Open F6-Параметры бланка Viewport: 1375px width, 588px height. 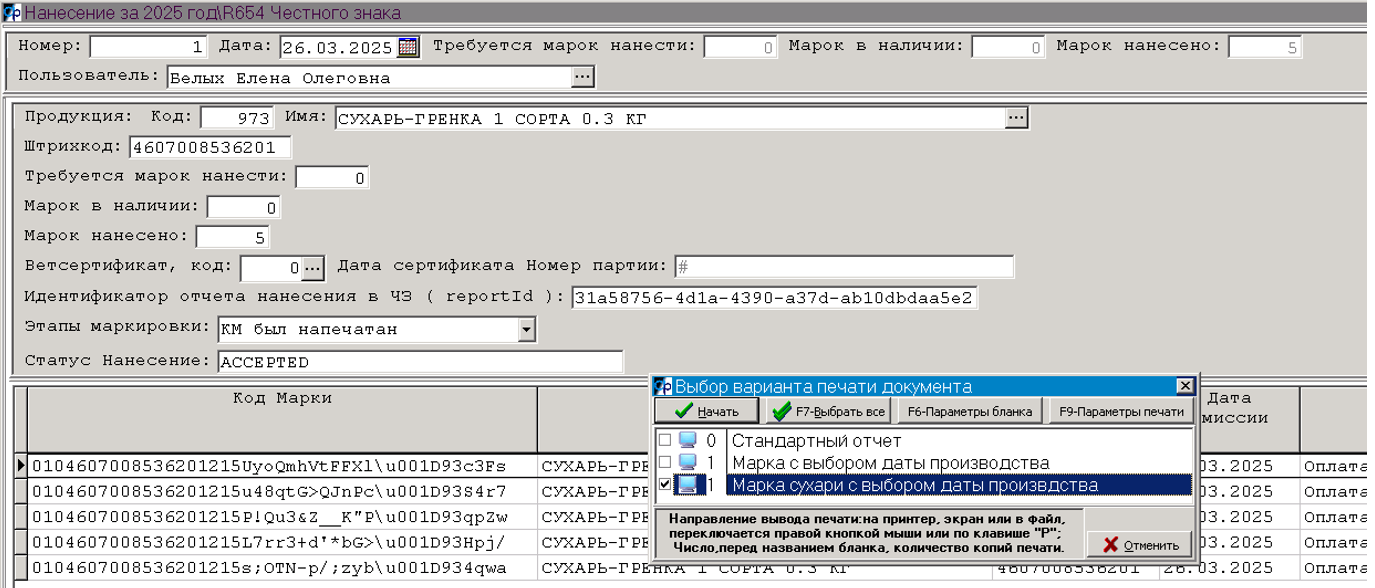coord(968,411)
